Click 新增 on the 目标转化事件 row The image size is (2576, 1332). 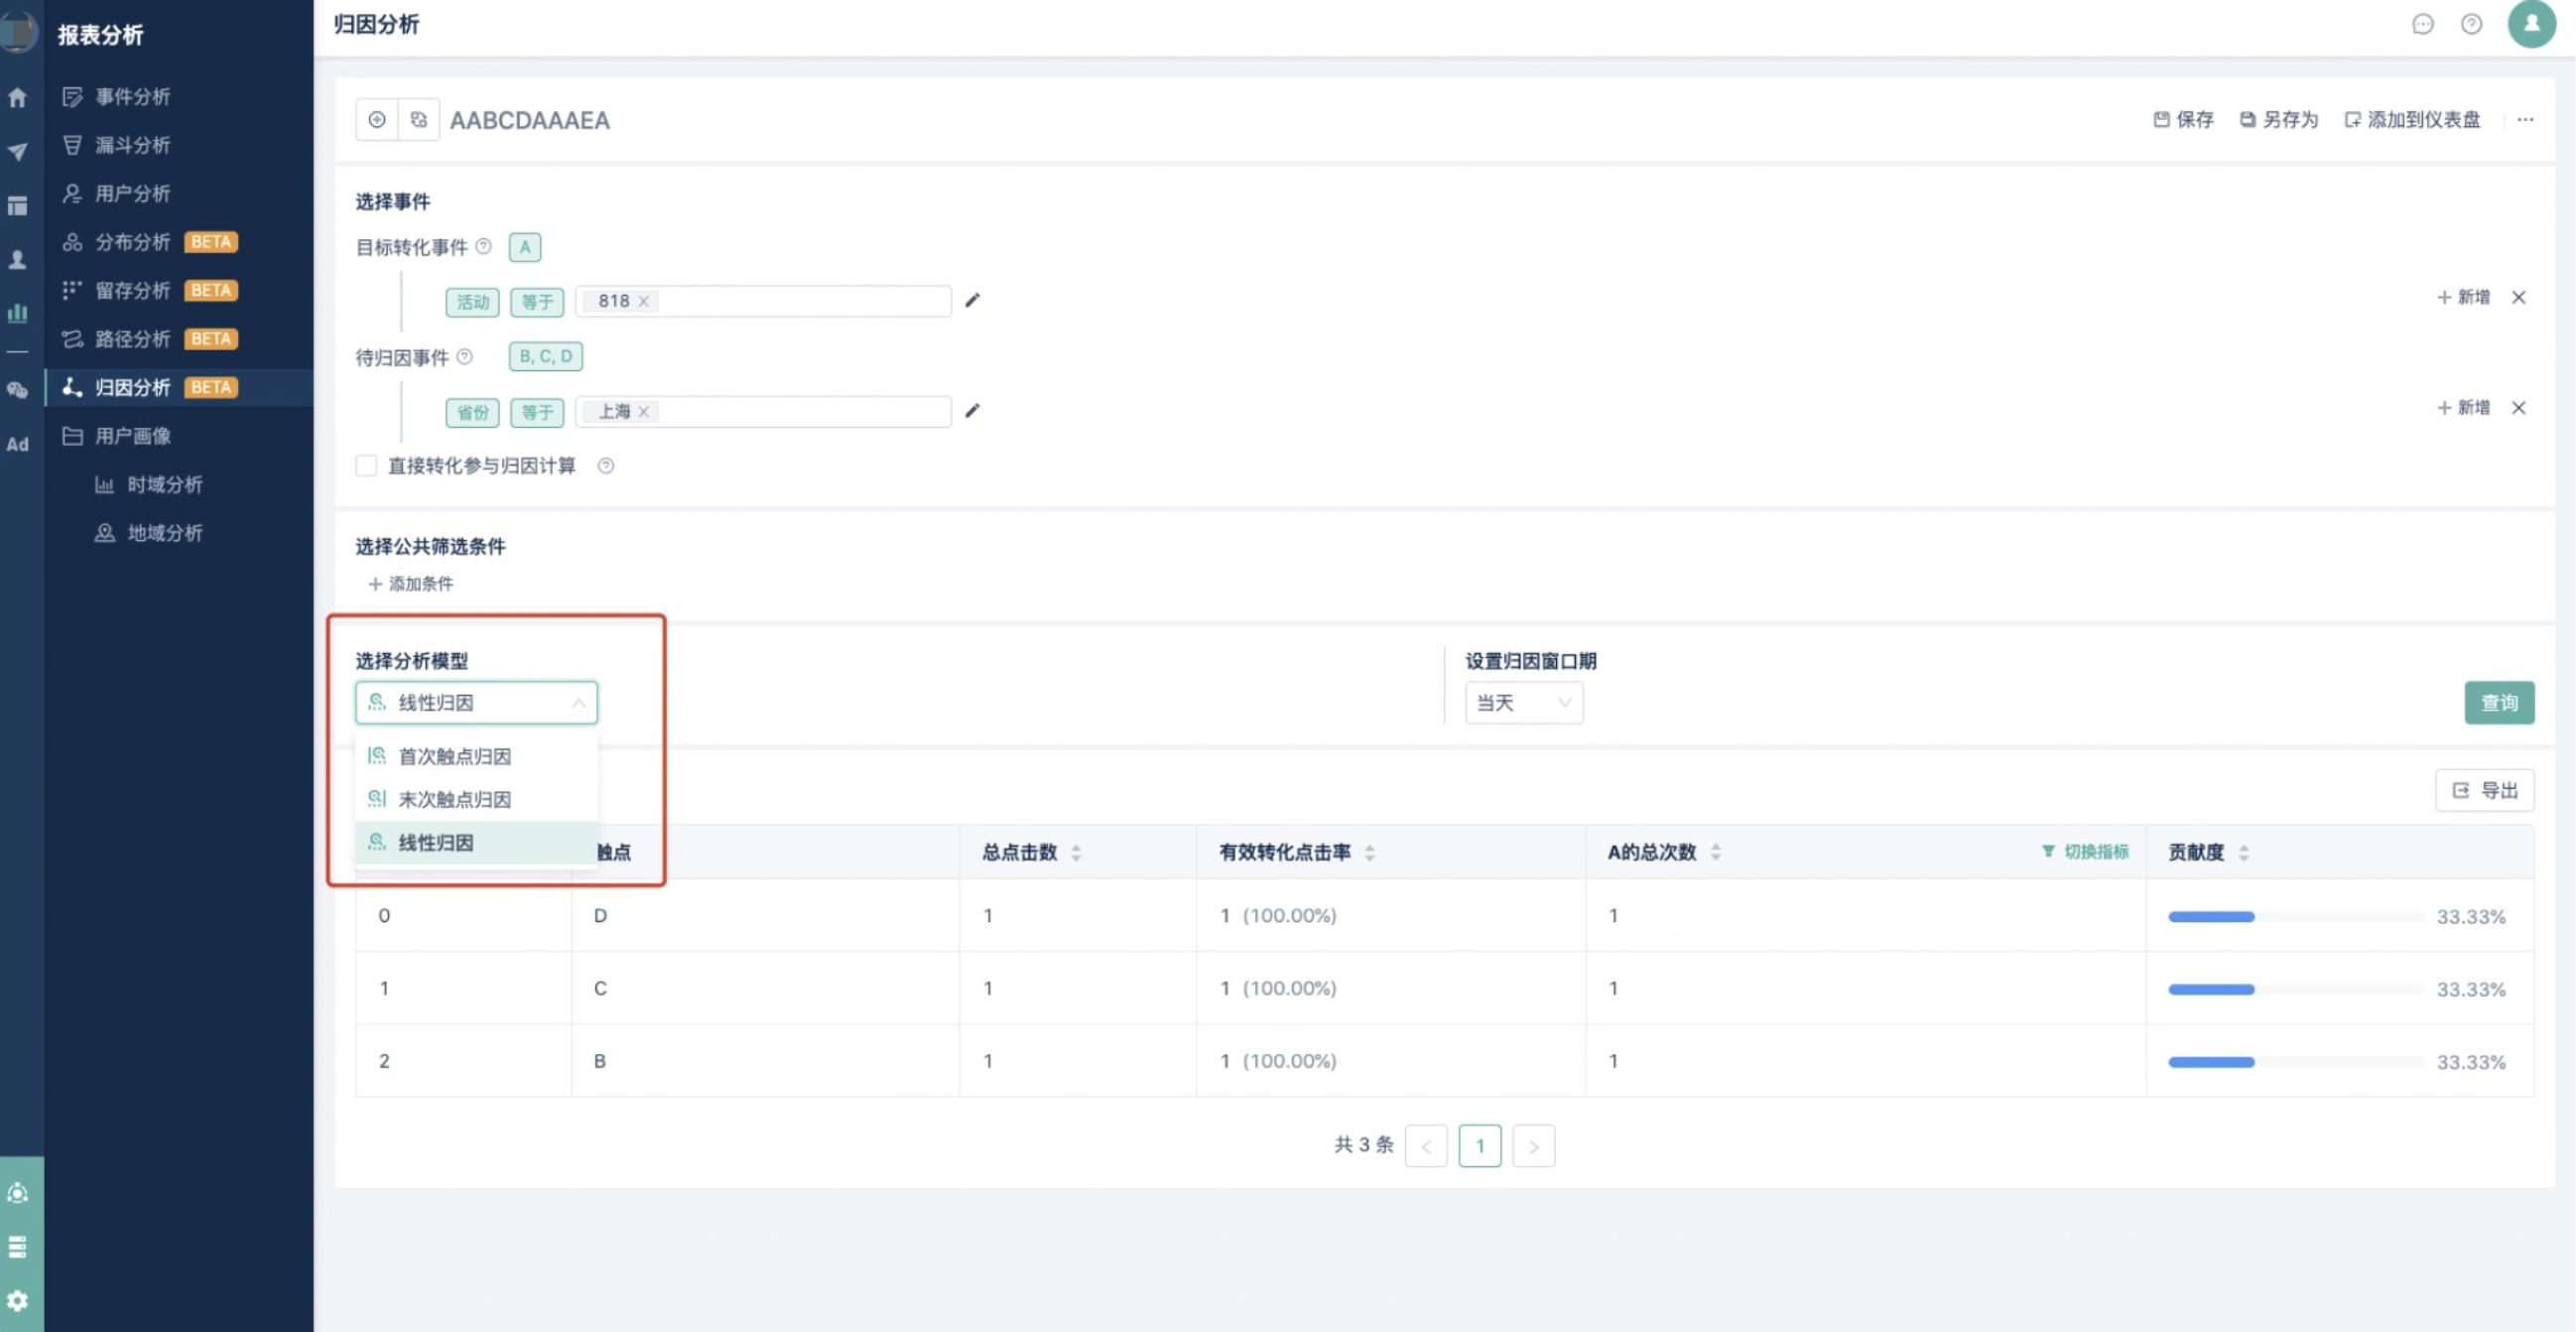click(2463, 297)
